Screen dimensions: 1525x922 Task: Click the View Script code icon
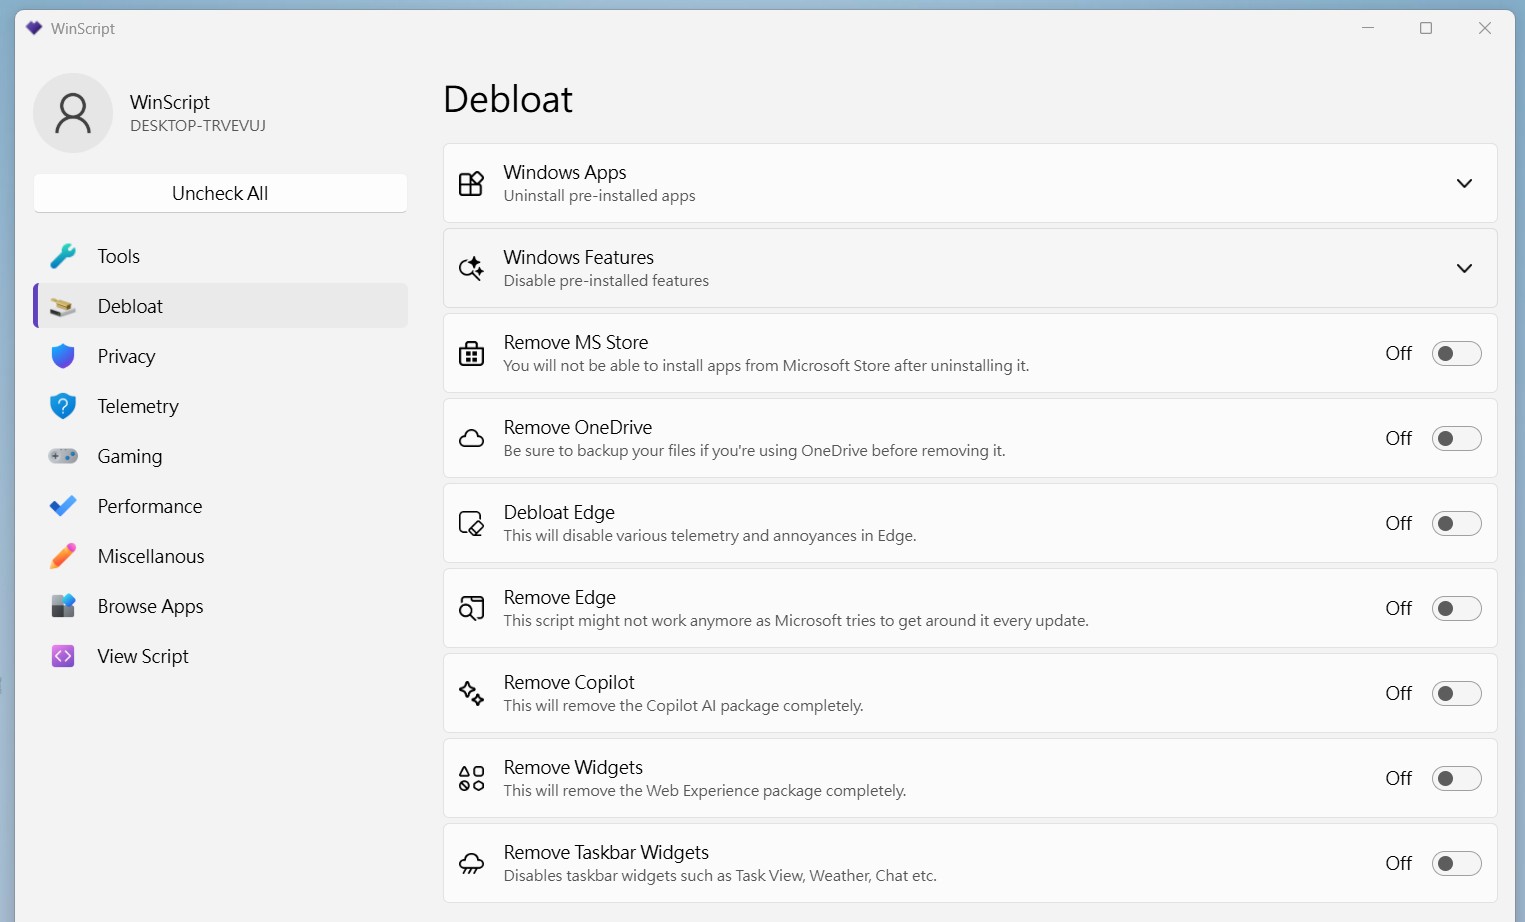pyautogui.click(x=63, y=656)
